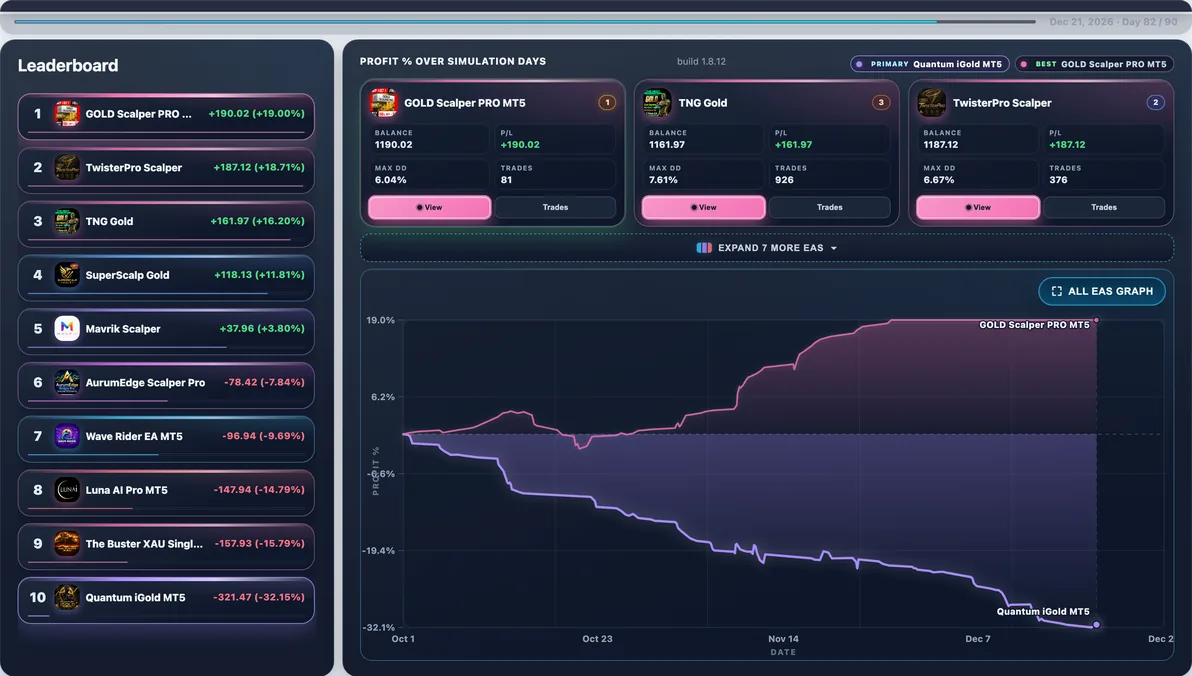Click the TNG Gold card icon

[658, 103]
